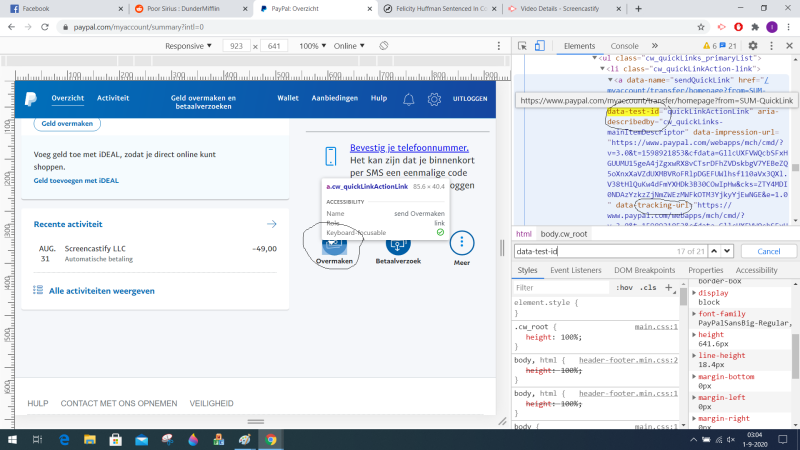Screen dimensions: 800x450
Task: Open File Explorer from the taskbar
Action: pos(87,439)
